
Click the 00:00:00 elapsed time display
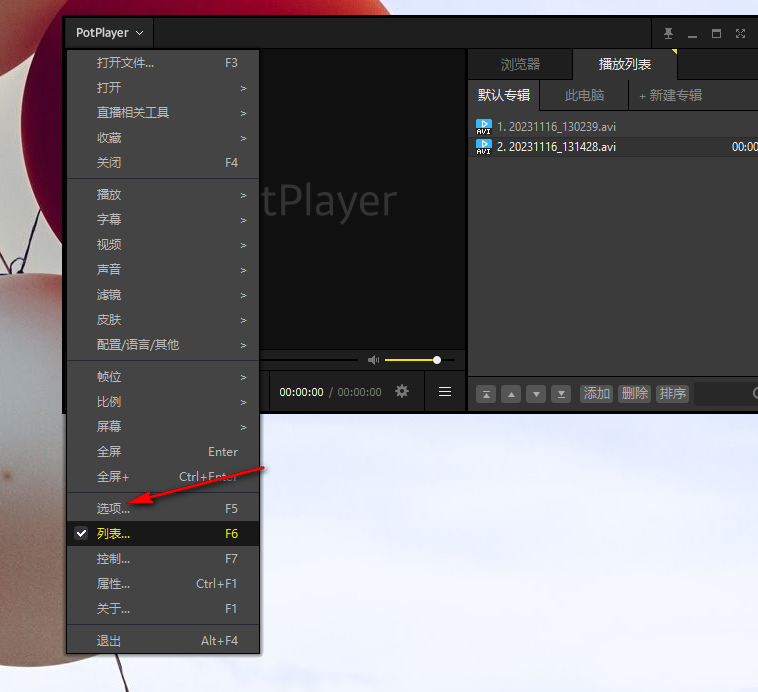[x=301, y=392]
